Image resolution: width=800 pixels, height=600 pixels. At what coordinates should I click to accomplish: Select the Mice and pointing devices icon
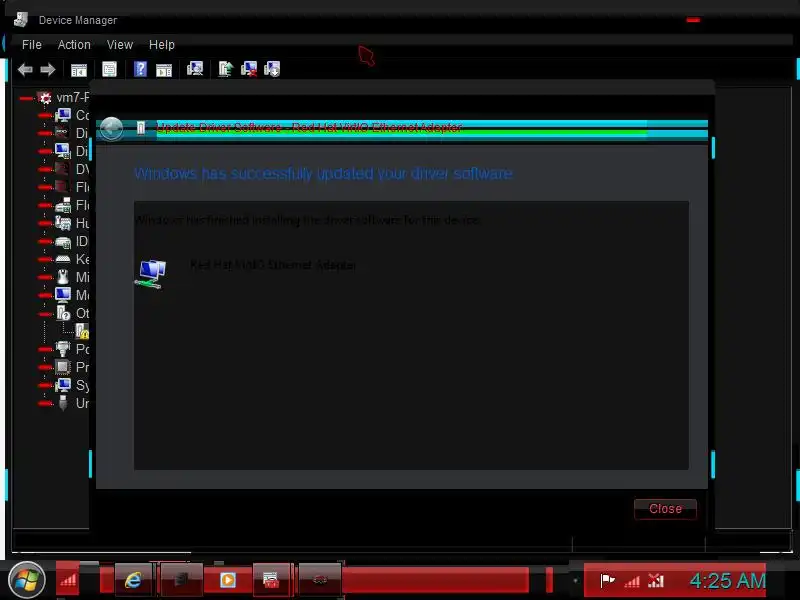pos(63,277)
